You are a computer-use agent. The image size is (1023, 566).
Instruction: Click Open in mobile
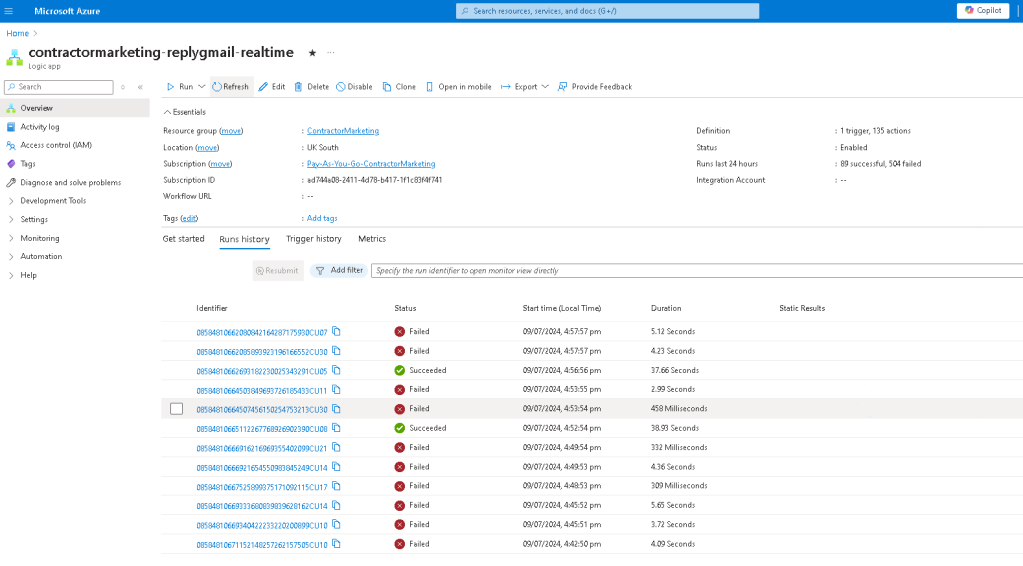pyautogui.click(x=459, y=87)
